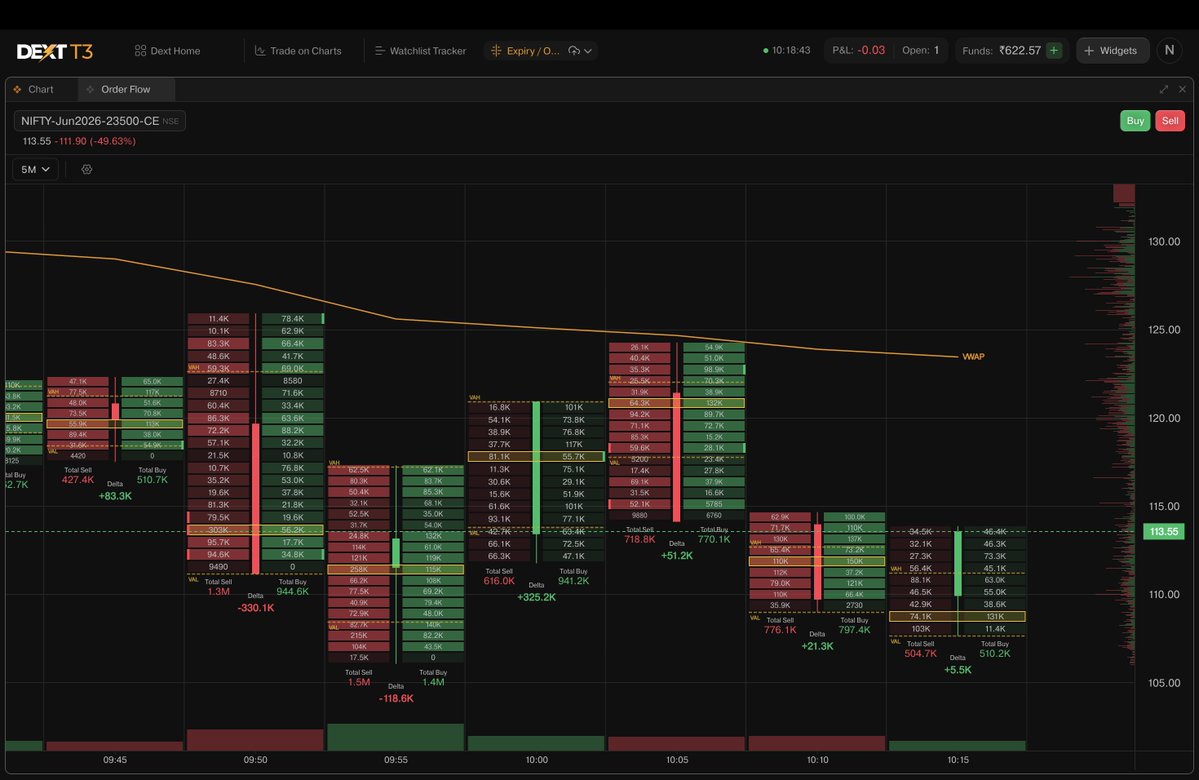The height and width of the screenshot is (780, 1199).
Task: Click the DEXT T3 logo
Action: pos(54,51)
